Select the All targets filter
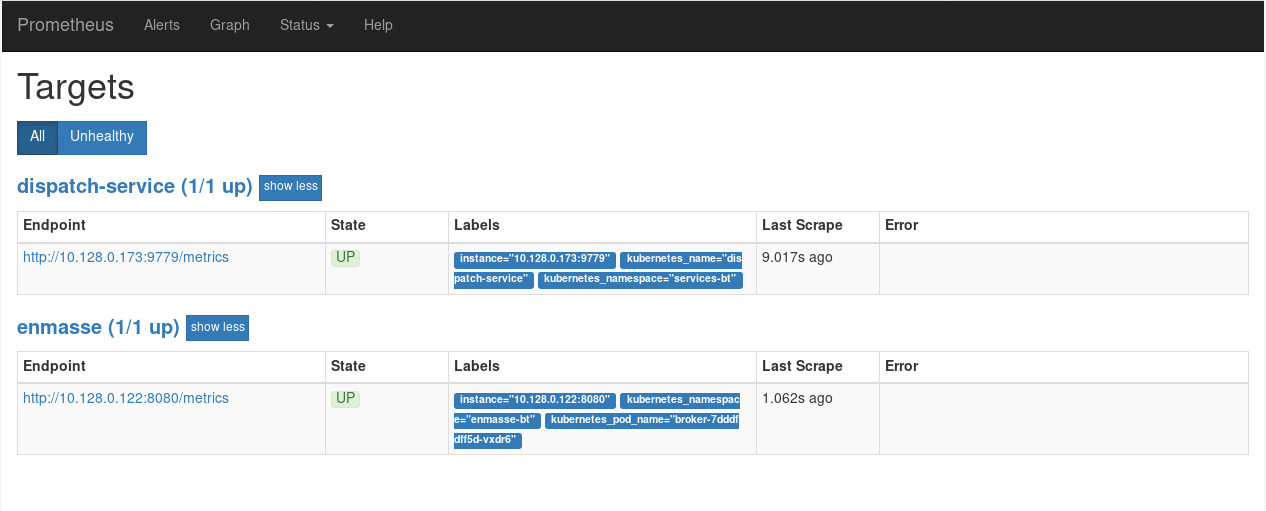 coord(37,137)
